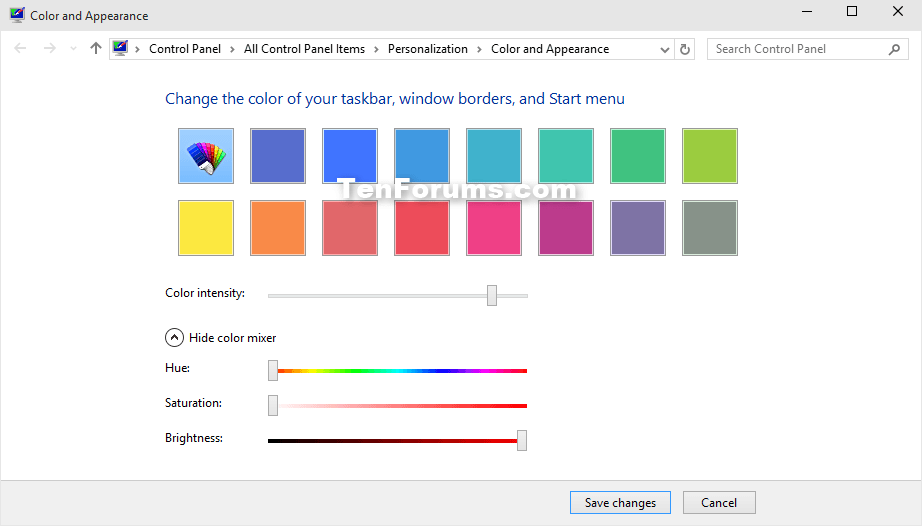Click Save changes button

tap(620, 502)
